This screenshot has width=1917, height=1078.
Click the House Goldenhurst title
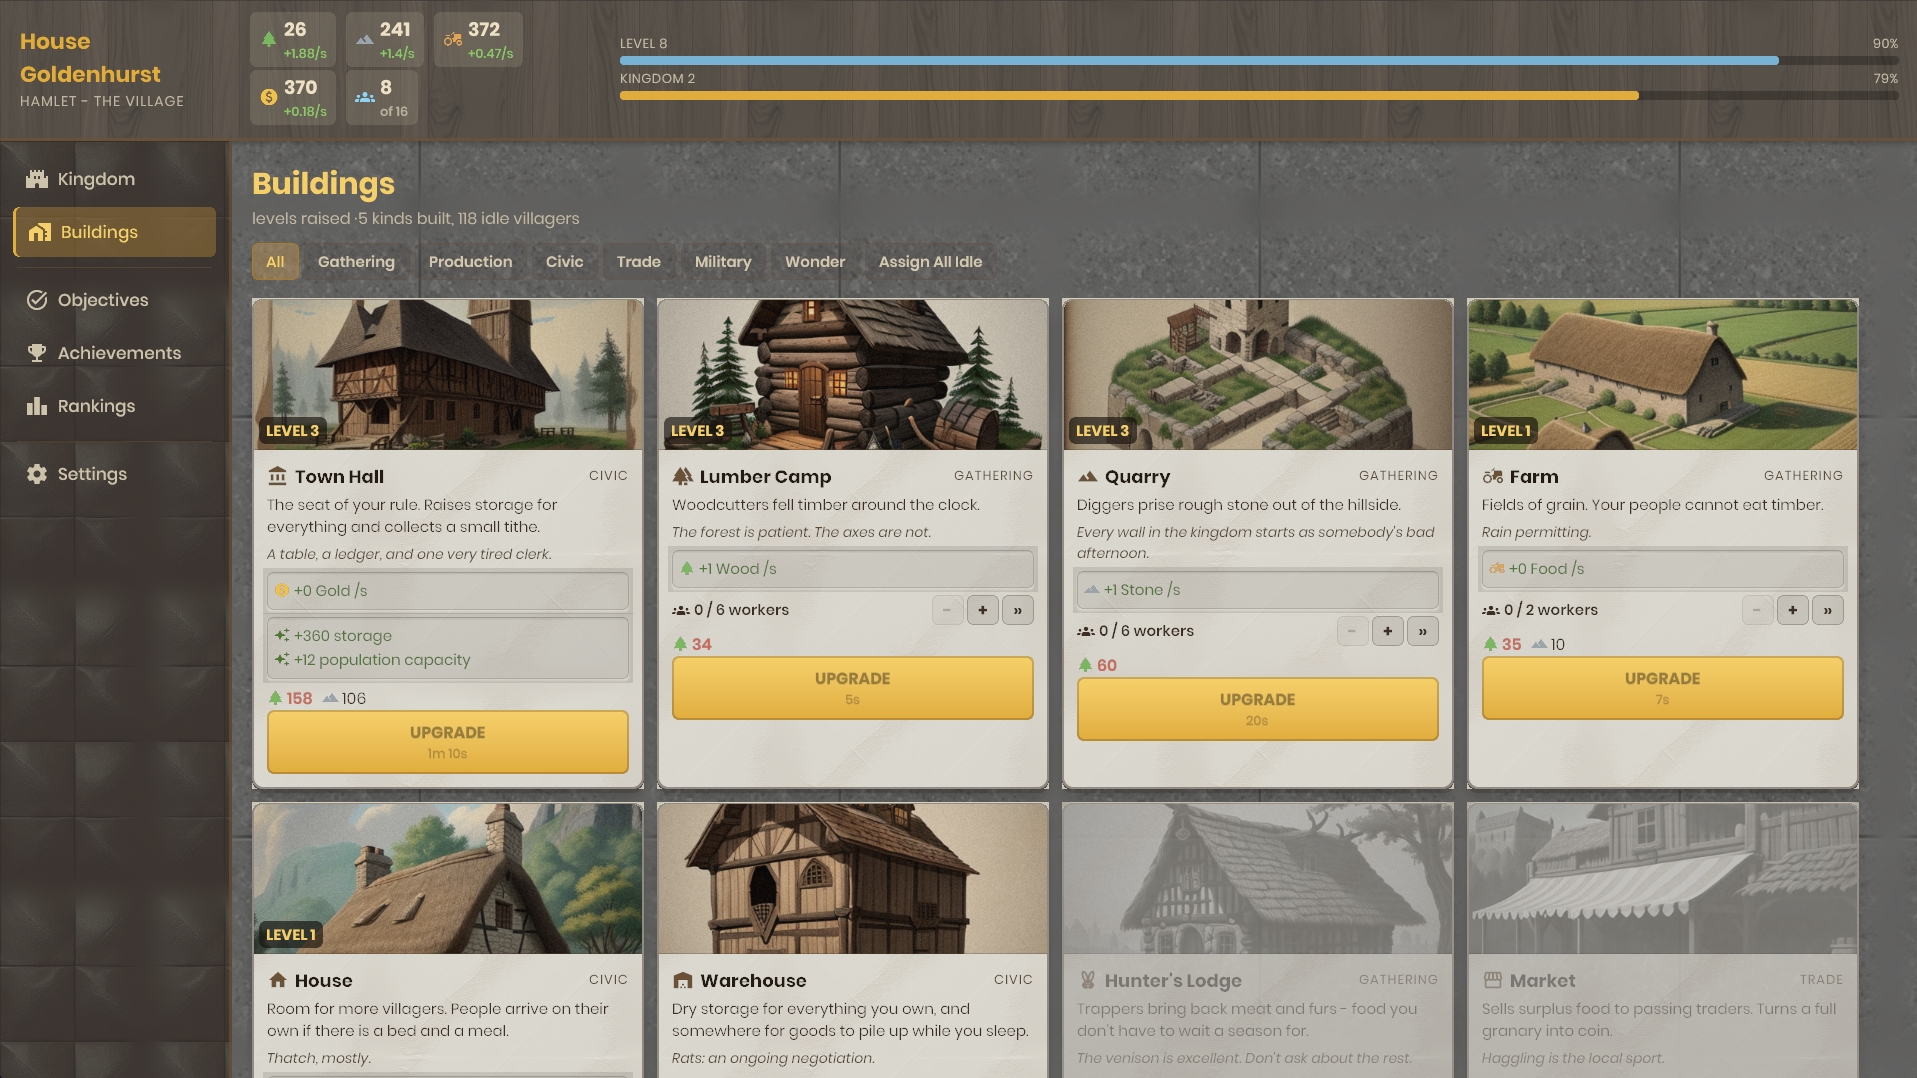[90, 58]
